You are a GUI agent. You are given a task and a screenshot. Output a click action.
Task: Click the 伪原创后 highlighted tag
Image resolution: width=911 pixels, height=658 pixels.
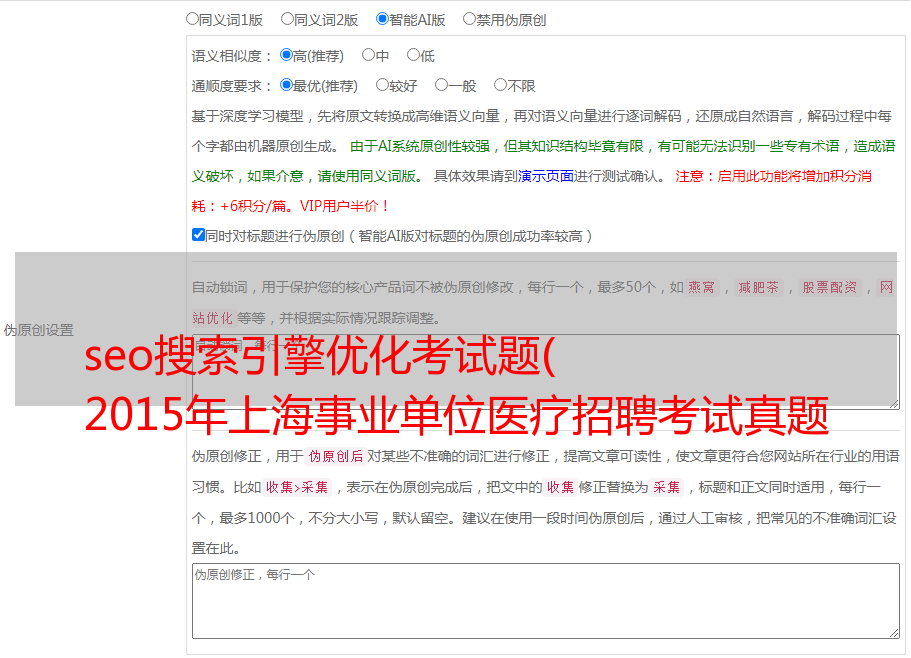[336, 456]
